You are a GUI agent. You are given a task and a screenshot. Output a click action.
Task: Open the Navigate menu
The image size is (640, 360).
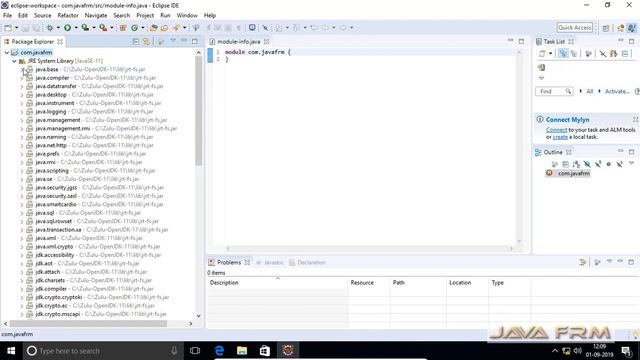[96, 16]
